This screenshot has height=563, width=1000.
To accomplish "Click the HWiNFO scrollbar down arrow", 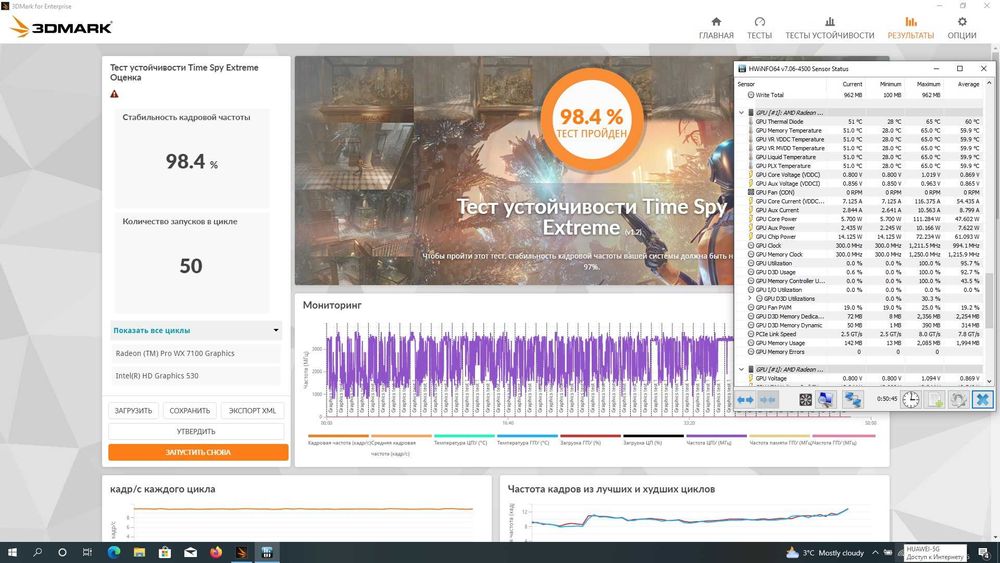I will coord(989,381).
